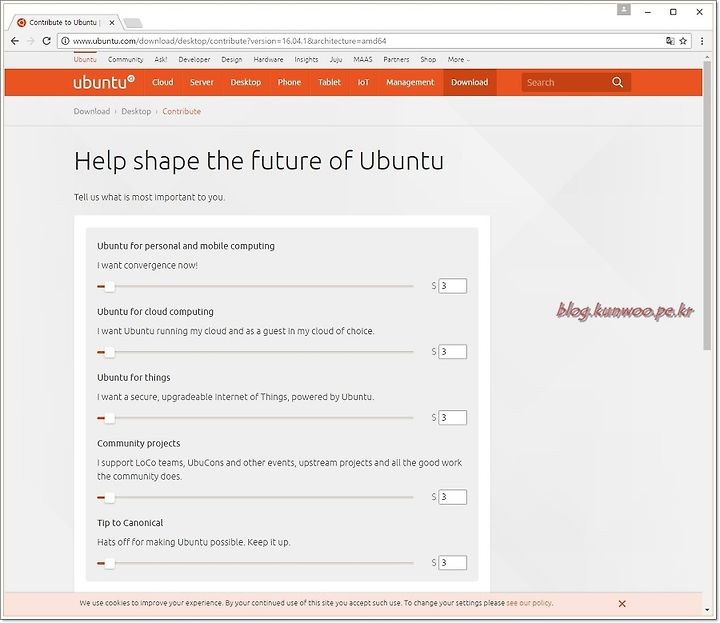Click the Insights link in top bar
Viewport: 720px width, 623px height.
tap(306, 60)
